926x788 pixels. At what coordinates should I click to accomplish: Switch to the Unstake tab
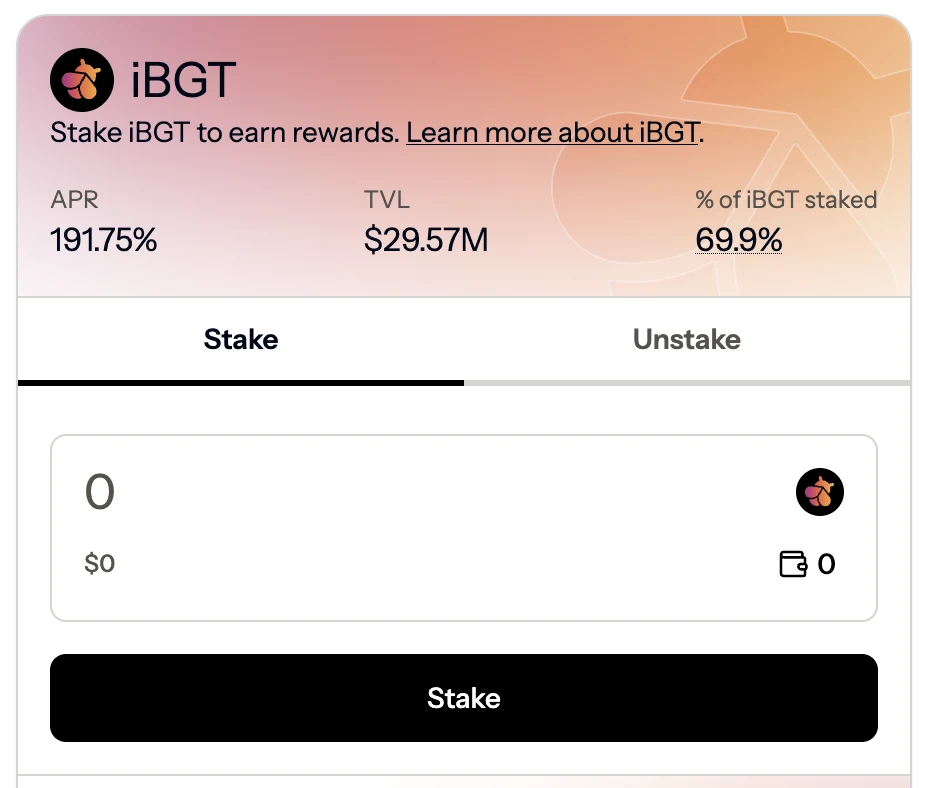click(687, 340)
